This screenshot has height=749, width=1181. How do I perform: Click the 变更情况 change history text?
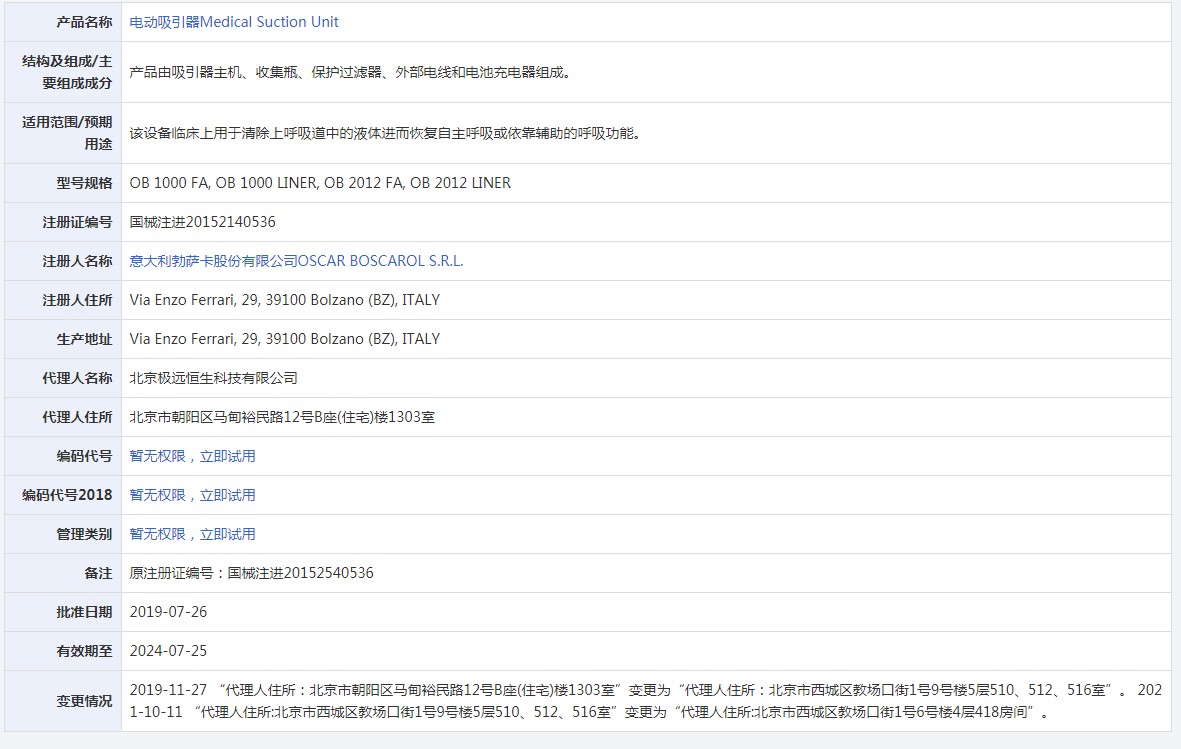645,701
